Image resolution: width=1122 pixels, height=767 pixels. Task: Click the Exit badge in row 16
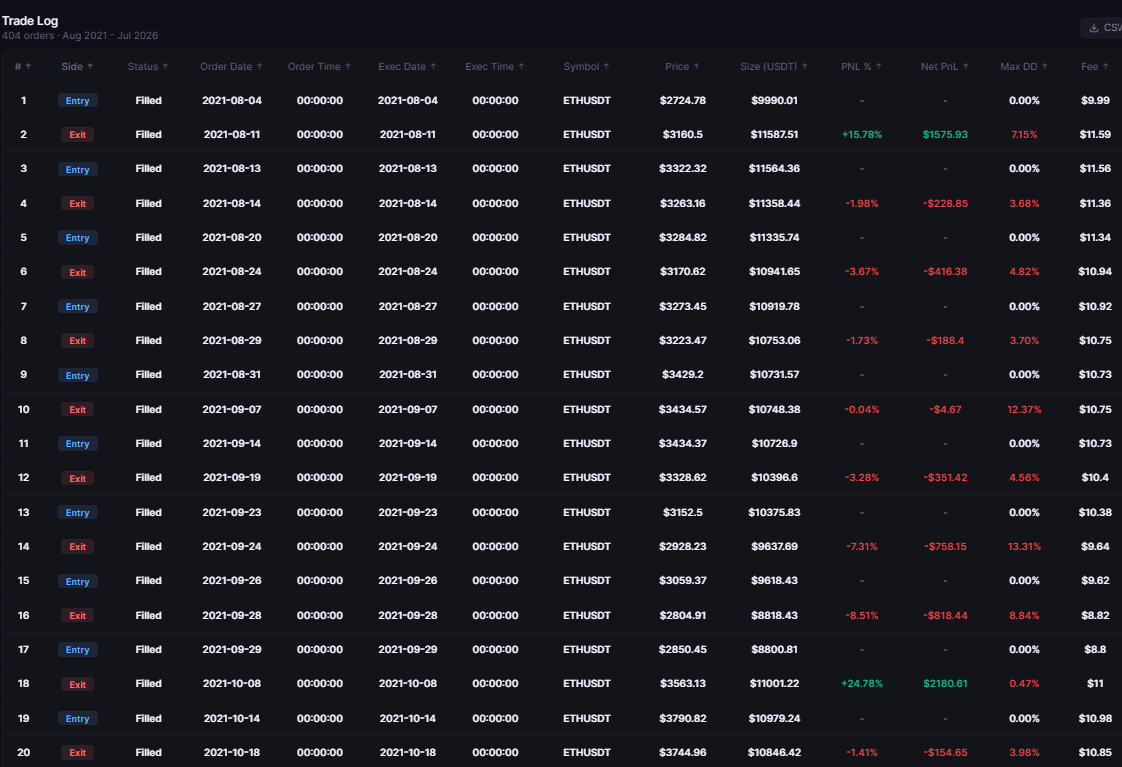point(77,615)
